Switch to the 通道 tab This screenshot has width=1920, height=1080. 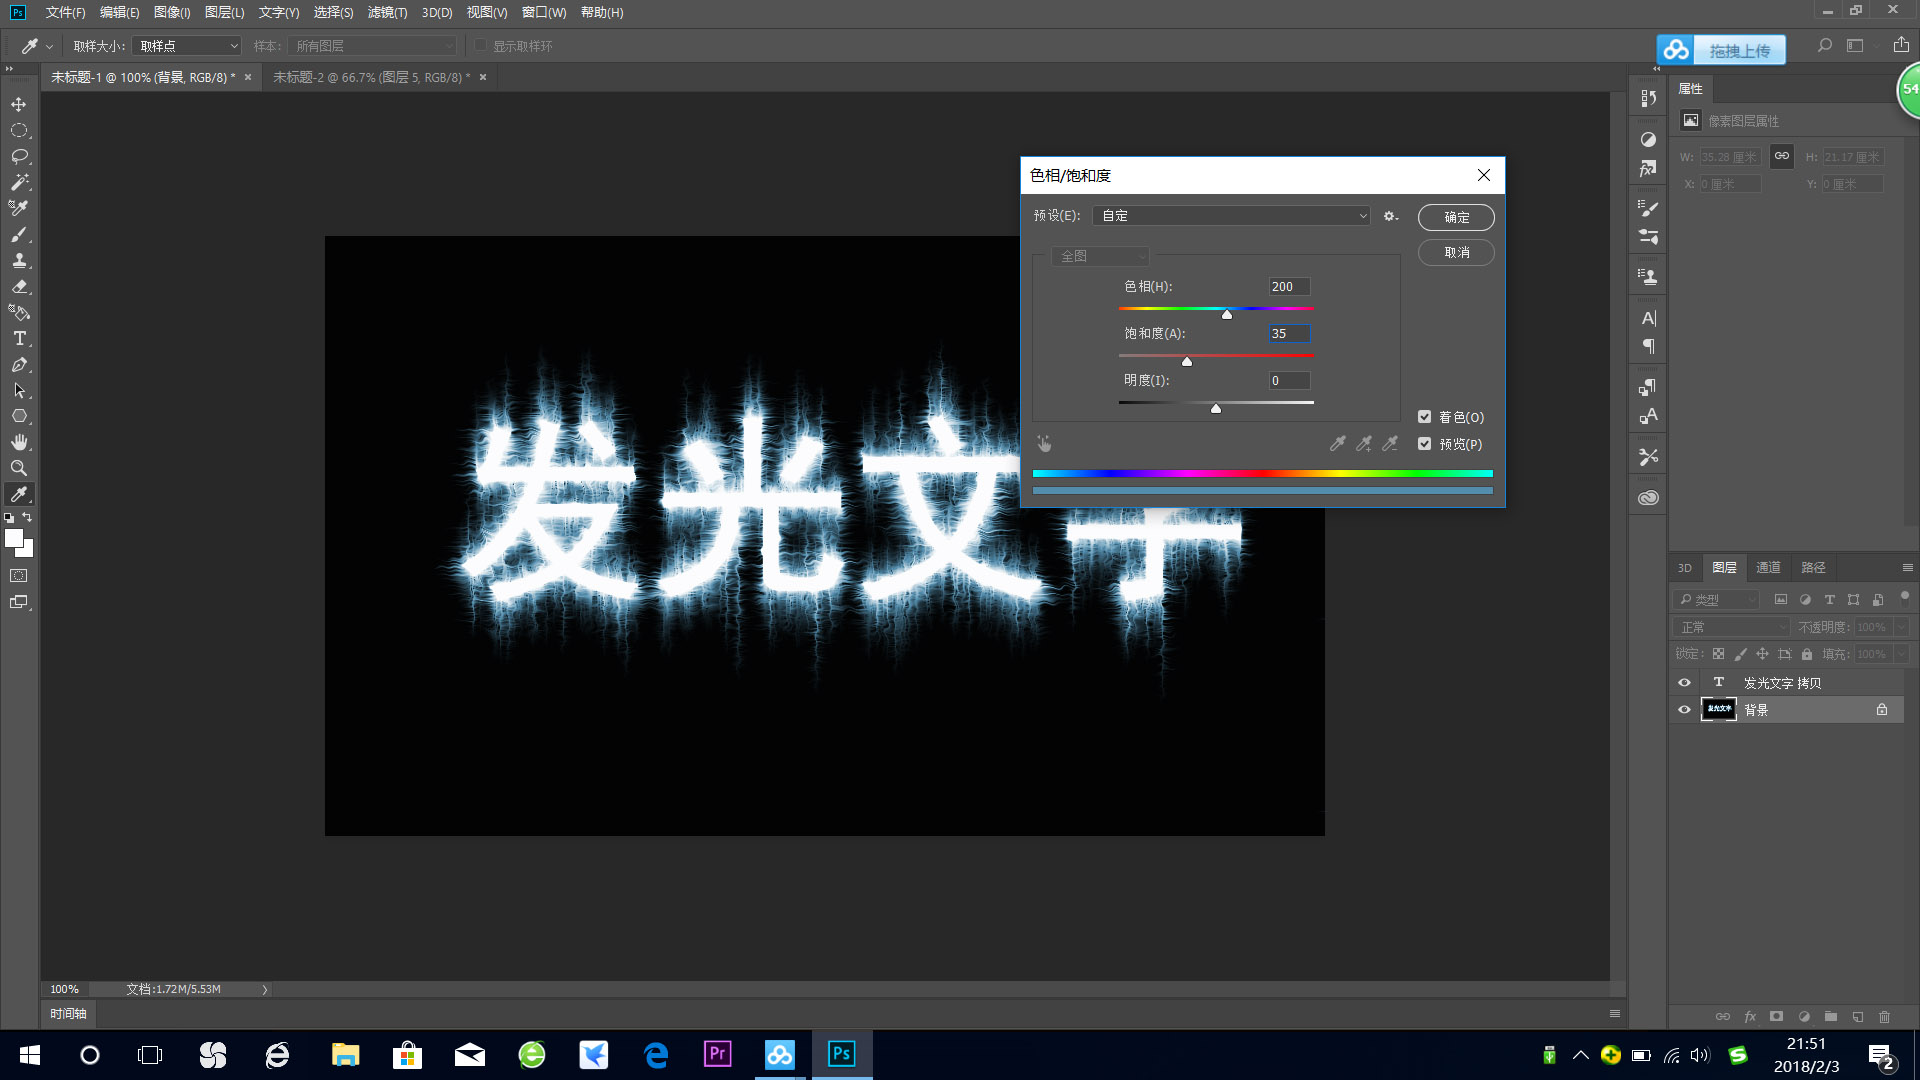[1768, 567]
